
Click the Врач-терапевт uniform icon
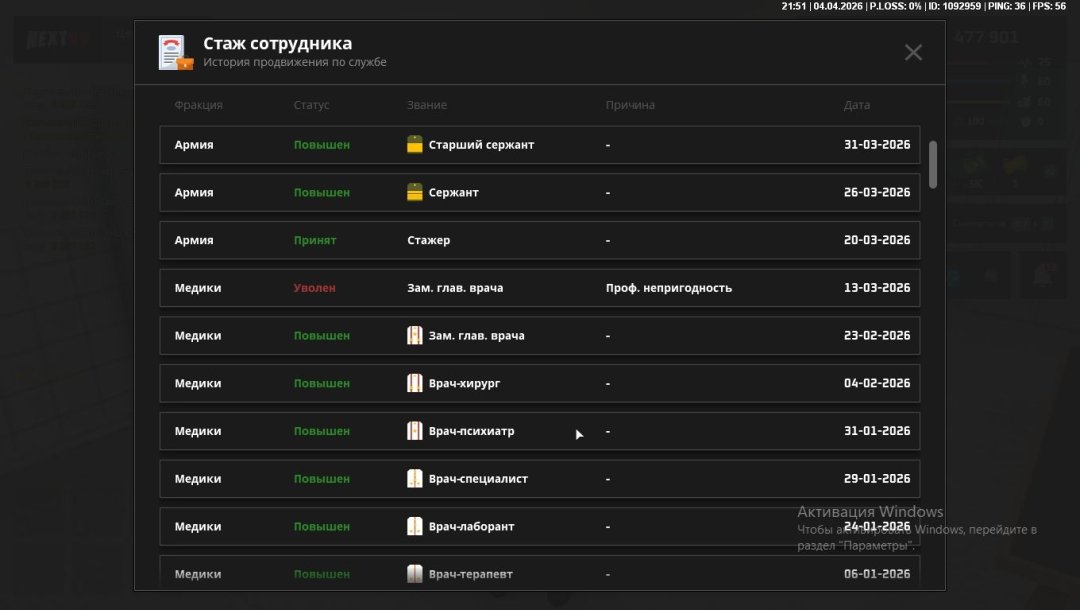click(415, 574)
